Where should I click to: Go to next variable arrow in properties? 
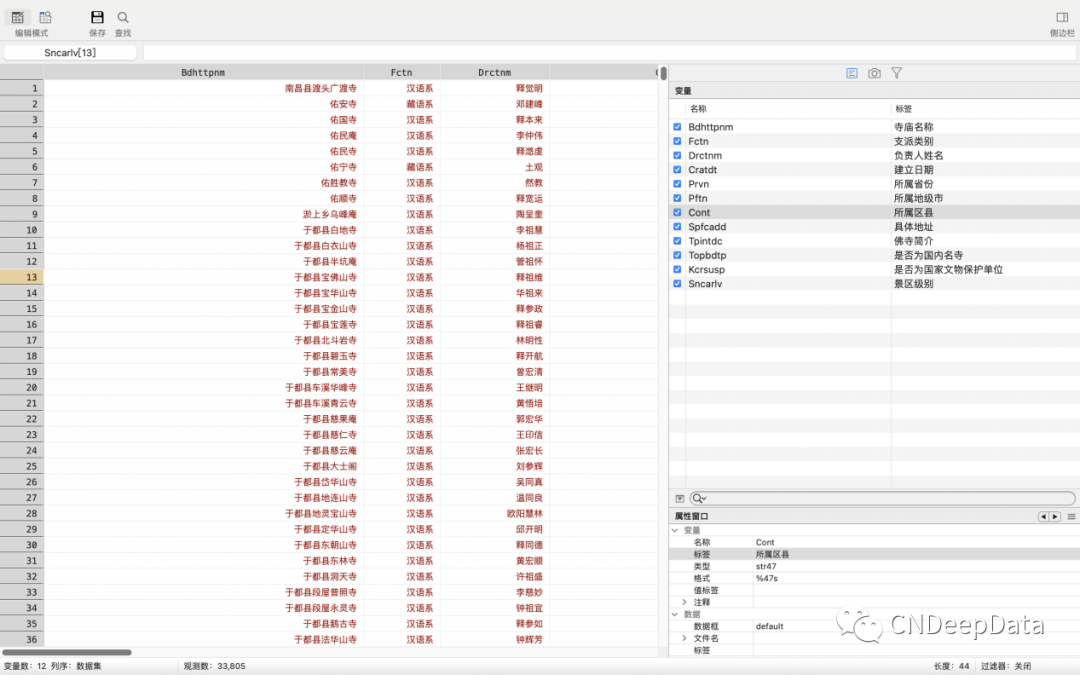[1055, 517]
